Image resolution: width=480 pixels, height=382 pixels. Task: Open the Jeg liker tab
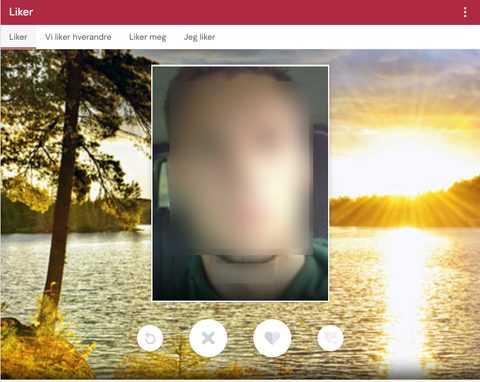(x=199, y=37)
